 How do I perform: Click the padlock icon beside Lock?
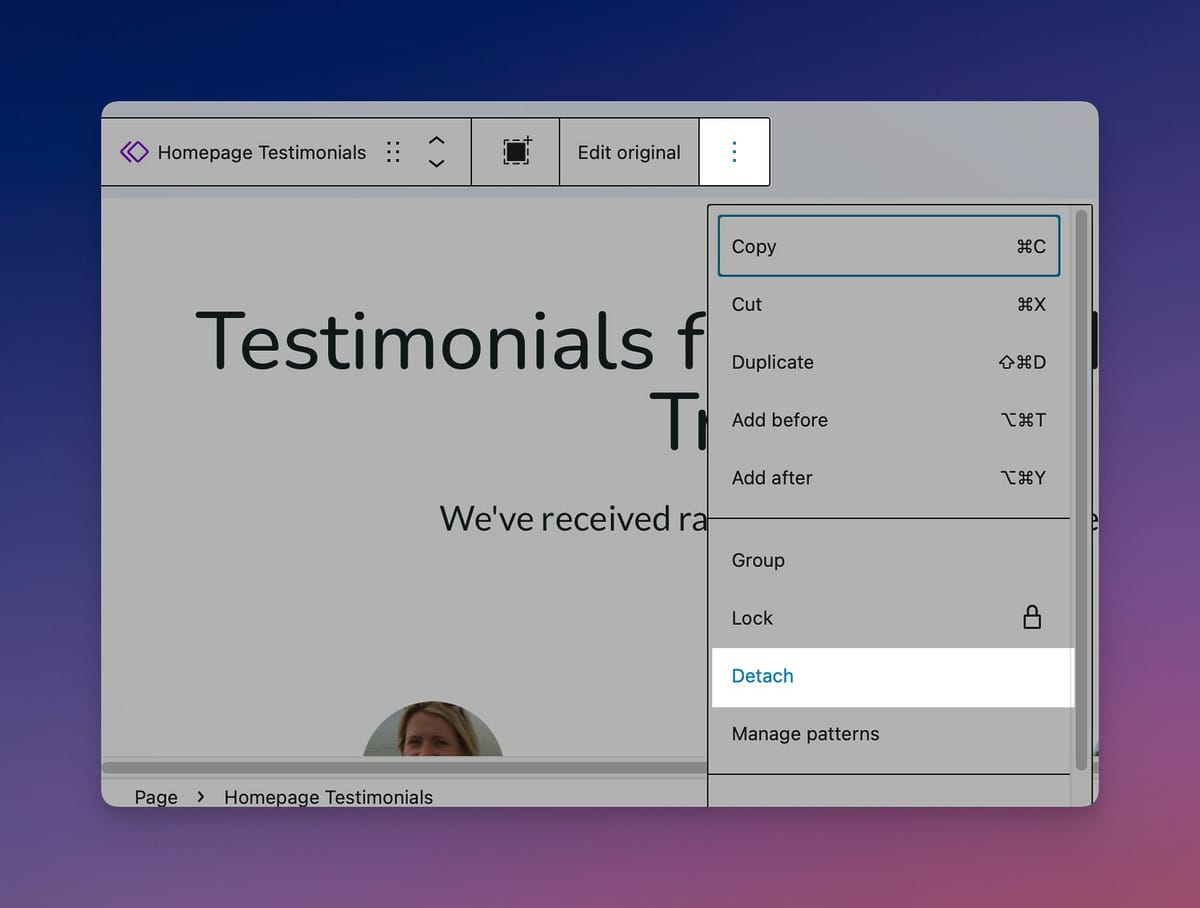(x=1032, y=618)
